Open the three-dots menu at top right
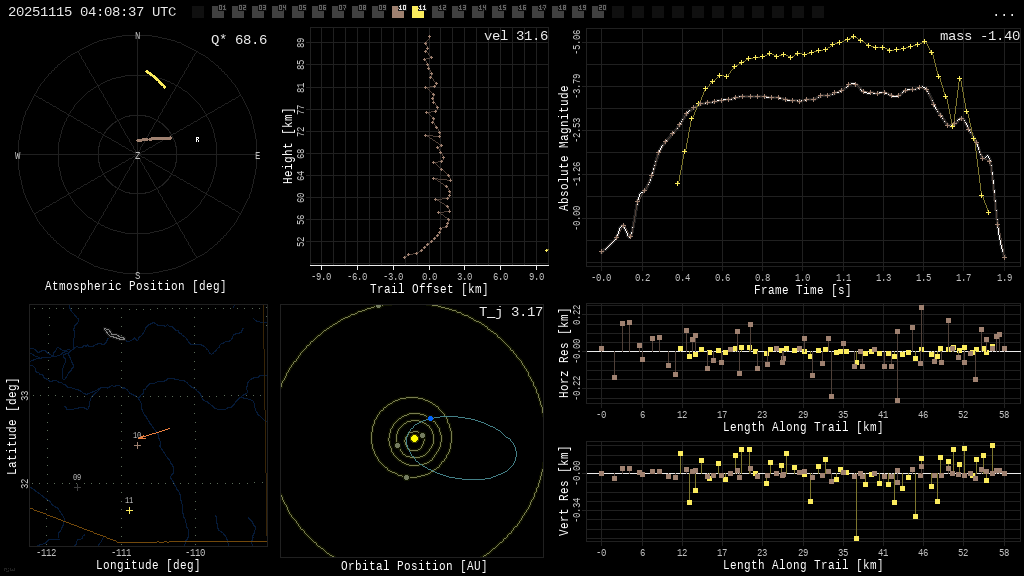 (1003, 13)
